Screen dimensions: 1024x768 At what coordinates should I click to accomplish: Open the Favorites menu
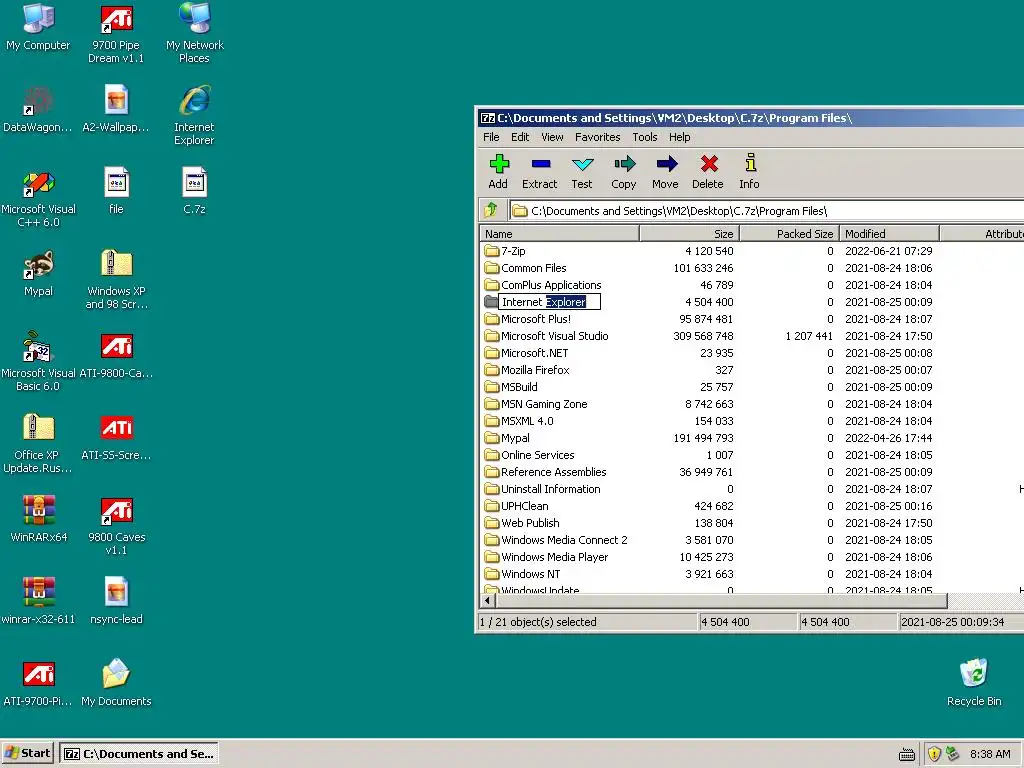pyautogui.click(x=598, y=137)
